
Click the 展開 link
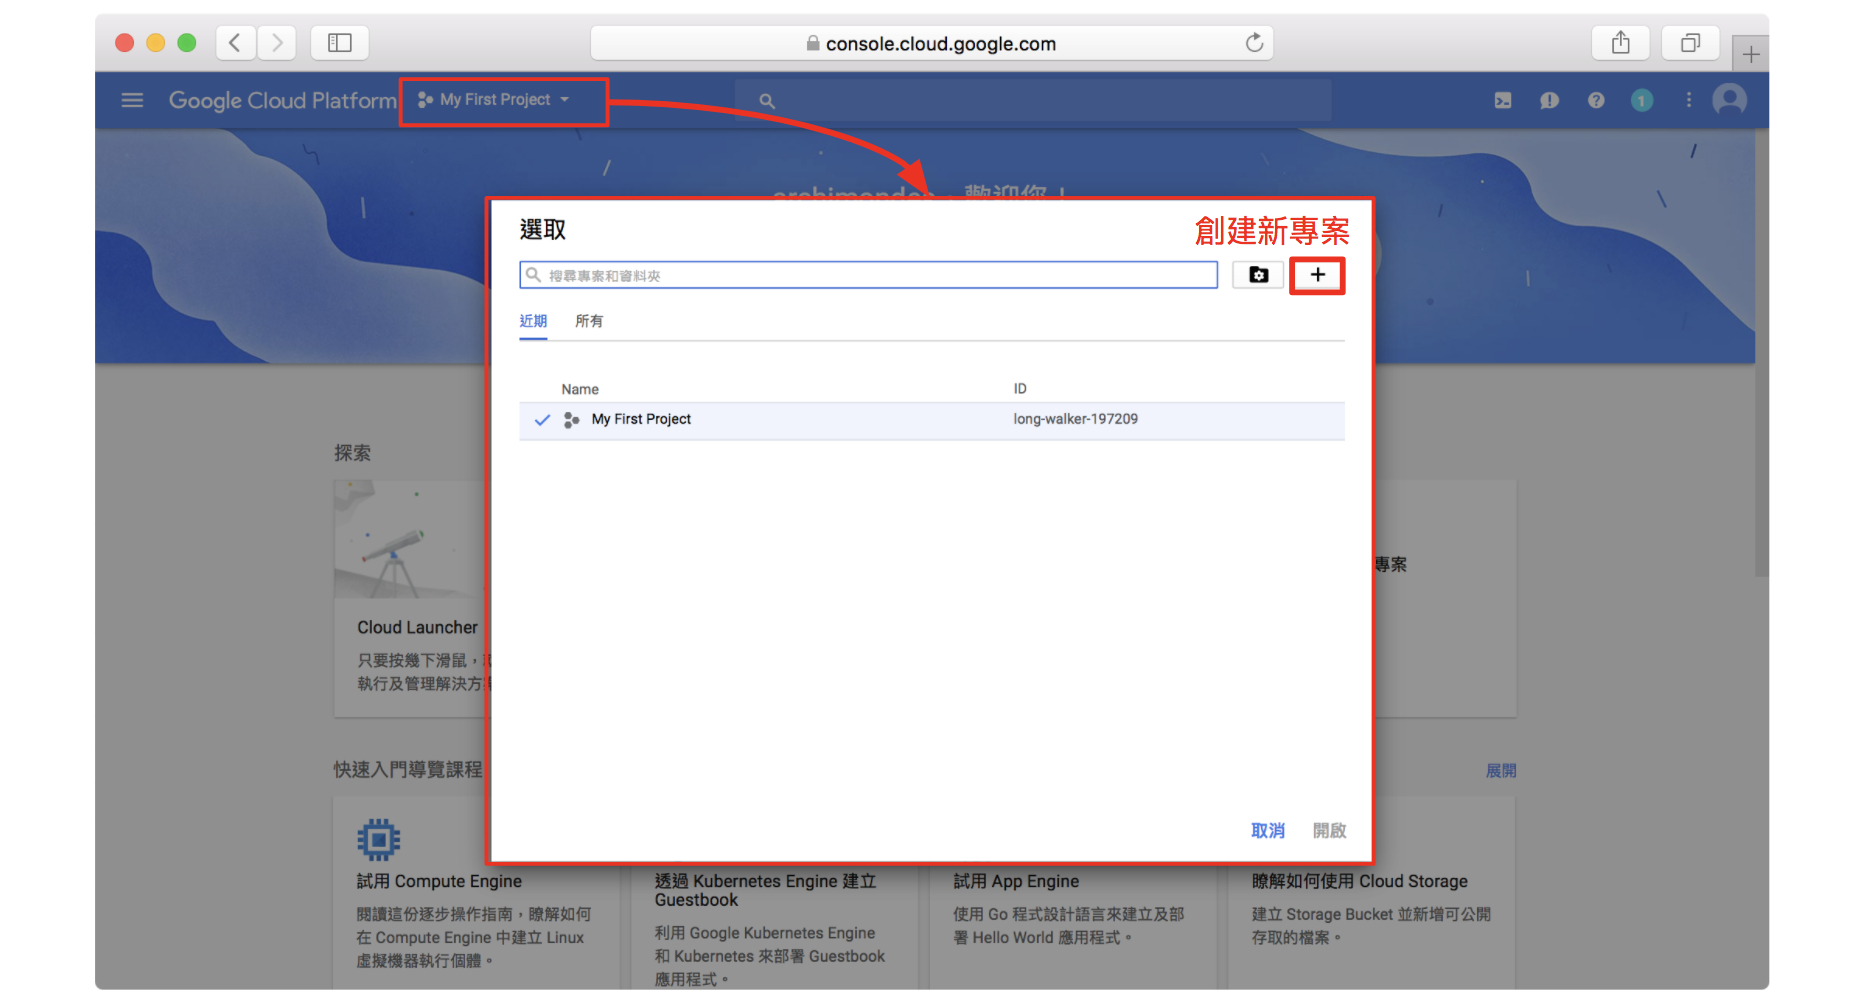pyautogui.click(x=1501, y=770)
